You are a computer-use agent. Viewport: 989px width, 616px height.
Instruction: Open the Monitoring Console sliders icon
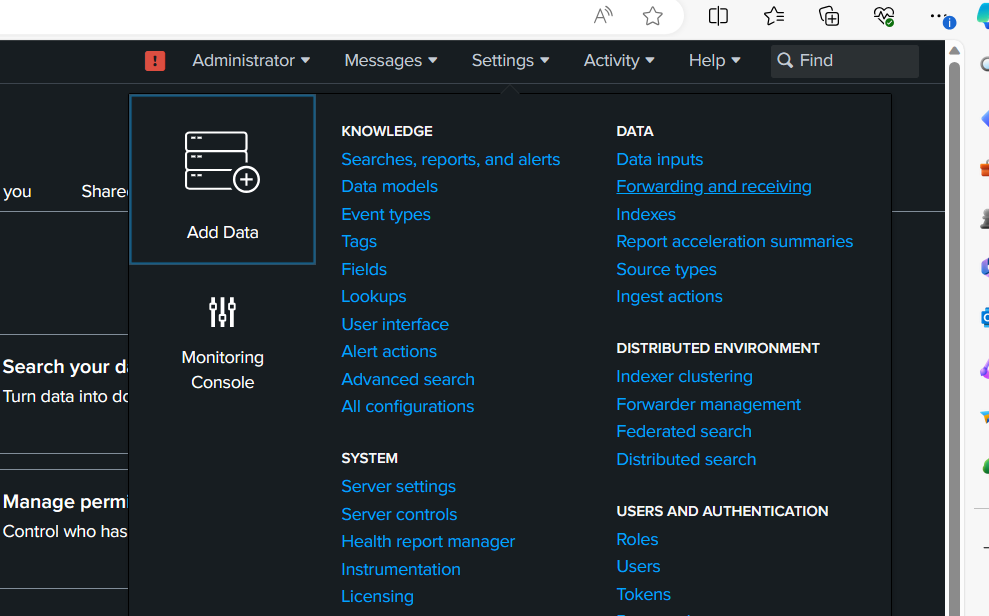222,312
